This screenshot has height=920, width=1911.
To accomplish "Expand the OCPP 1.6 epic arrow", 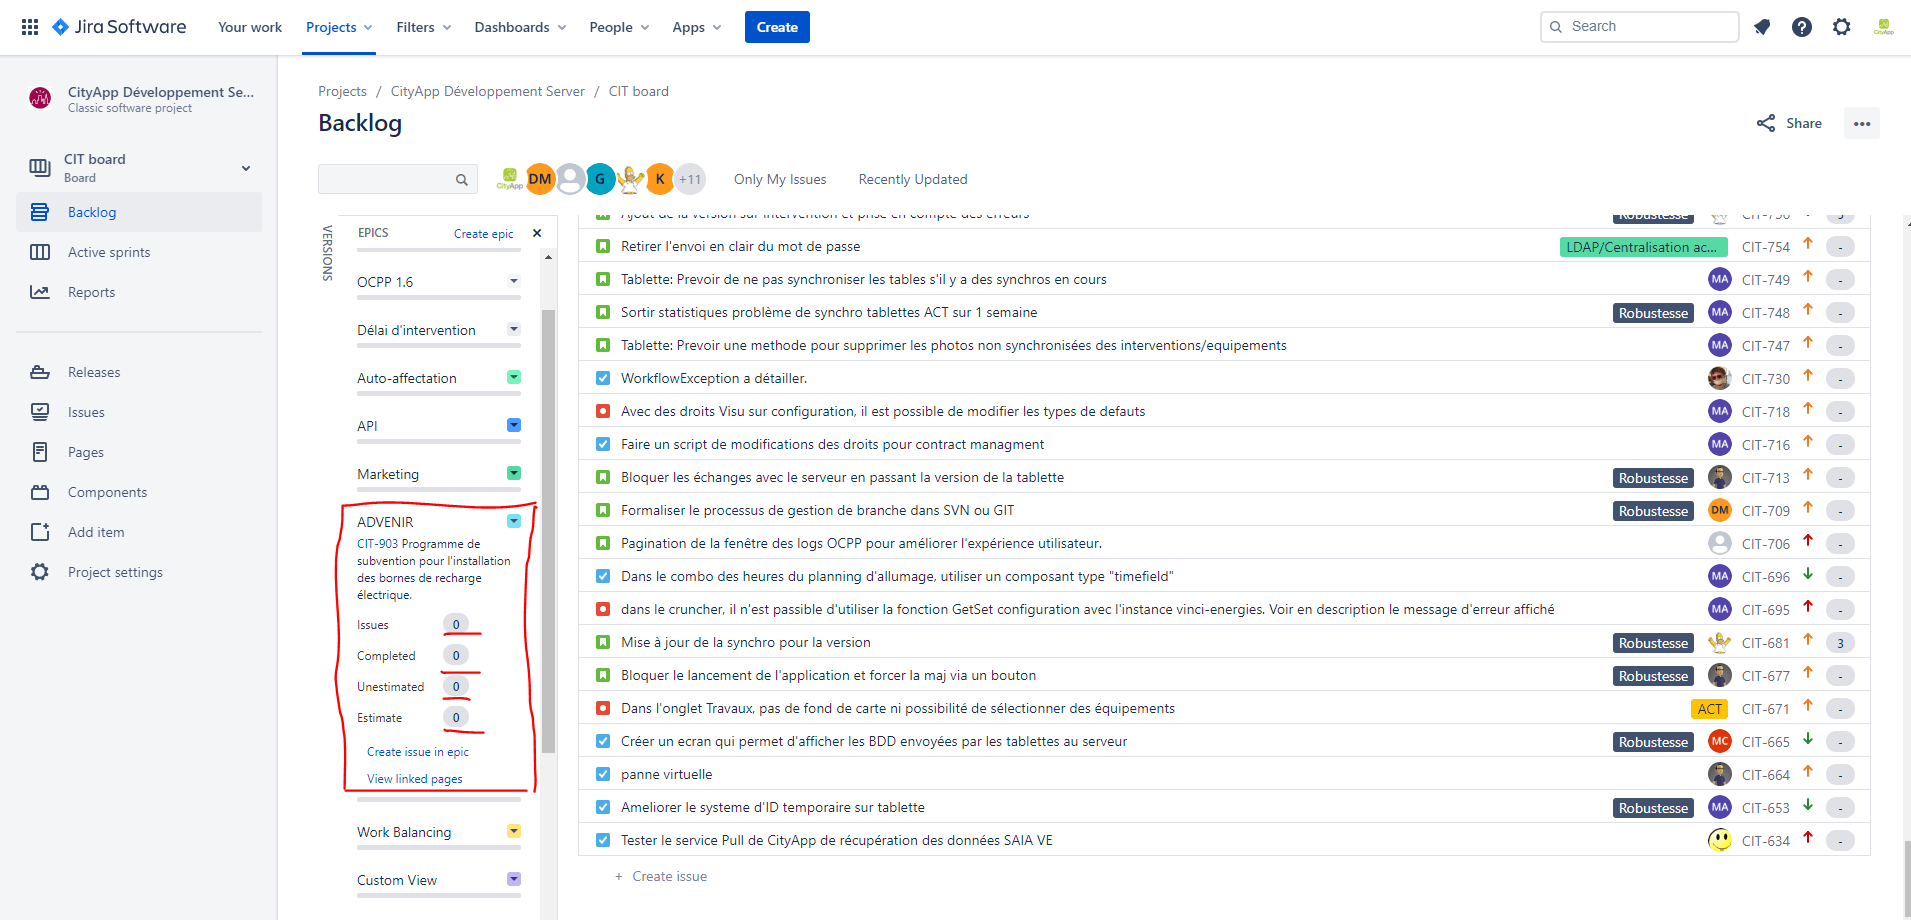I will click(x=514, y=281).
